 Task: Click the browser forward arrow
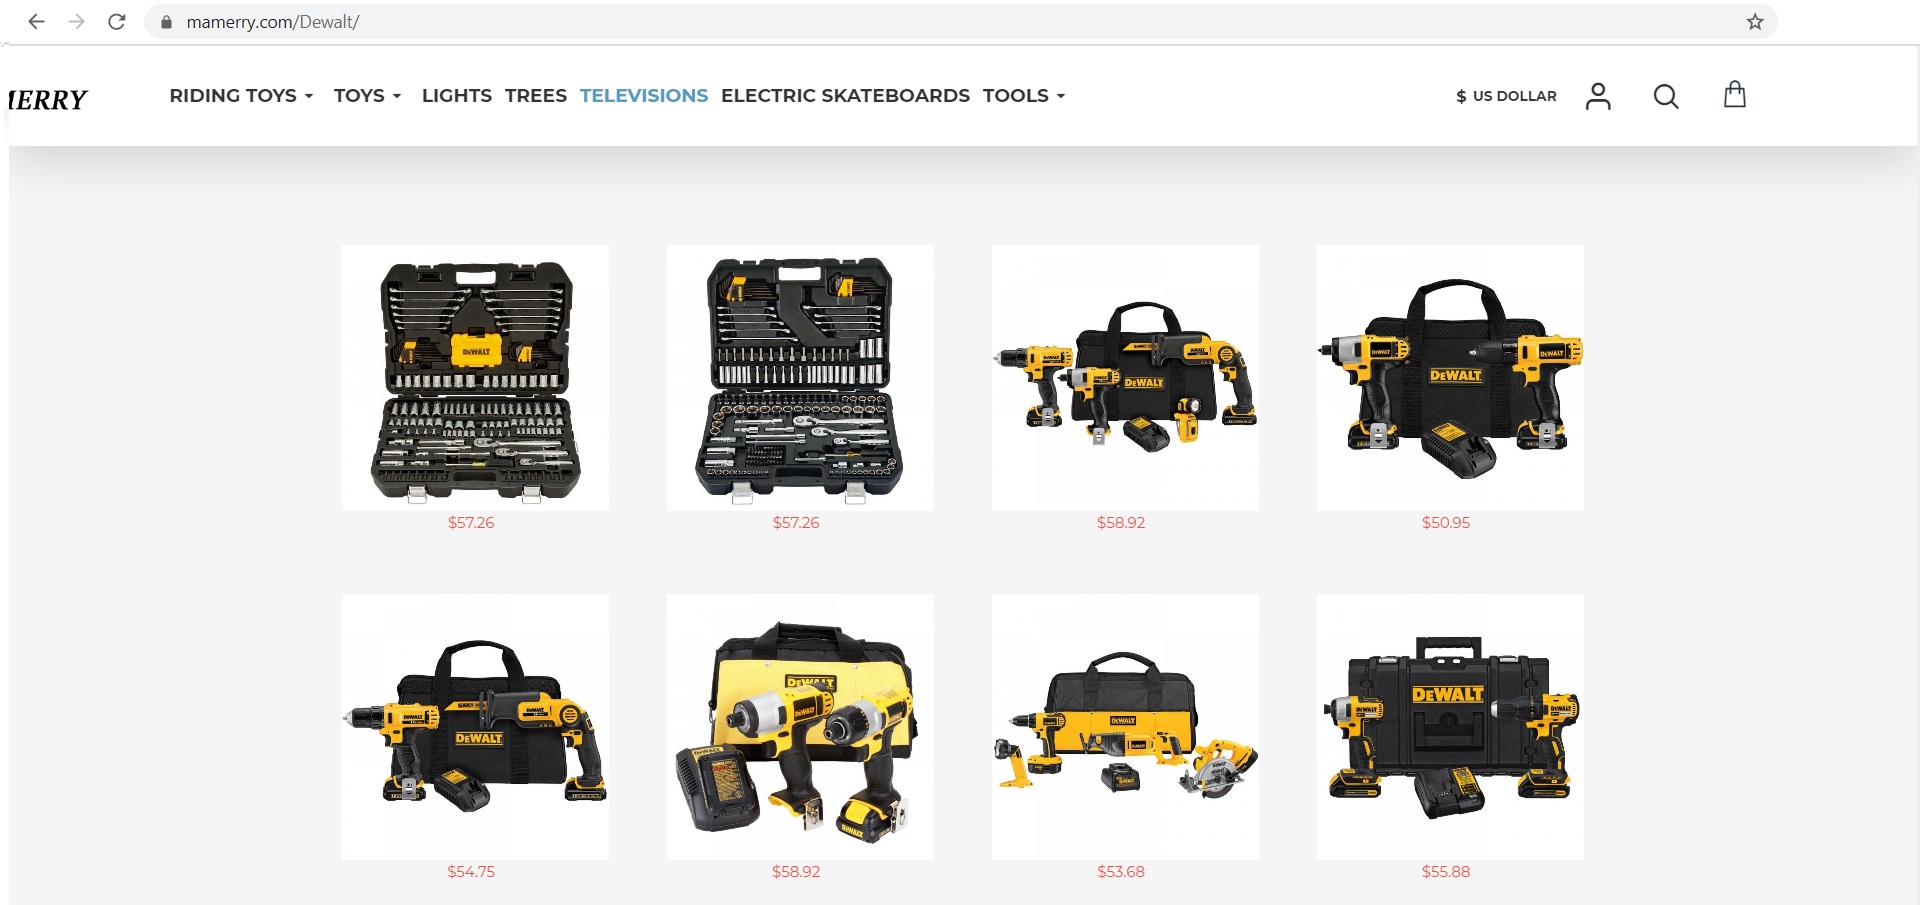[77, 22]
